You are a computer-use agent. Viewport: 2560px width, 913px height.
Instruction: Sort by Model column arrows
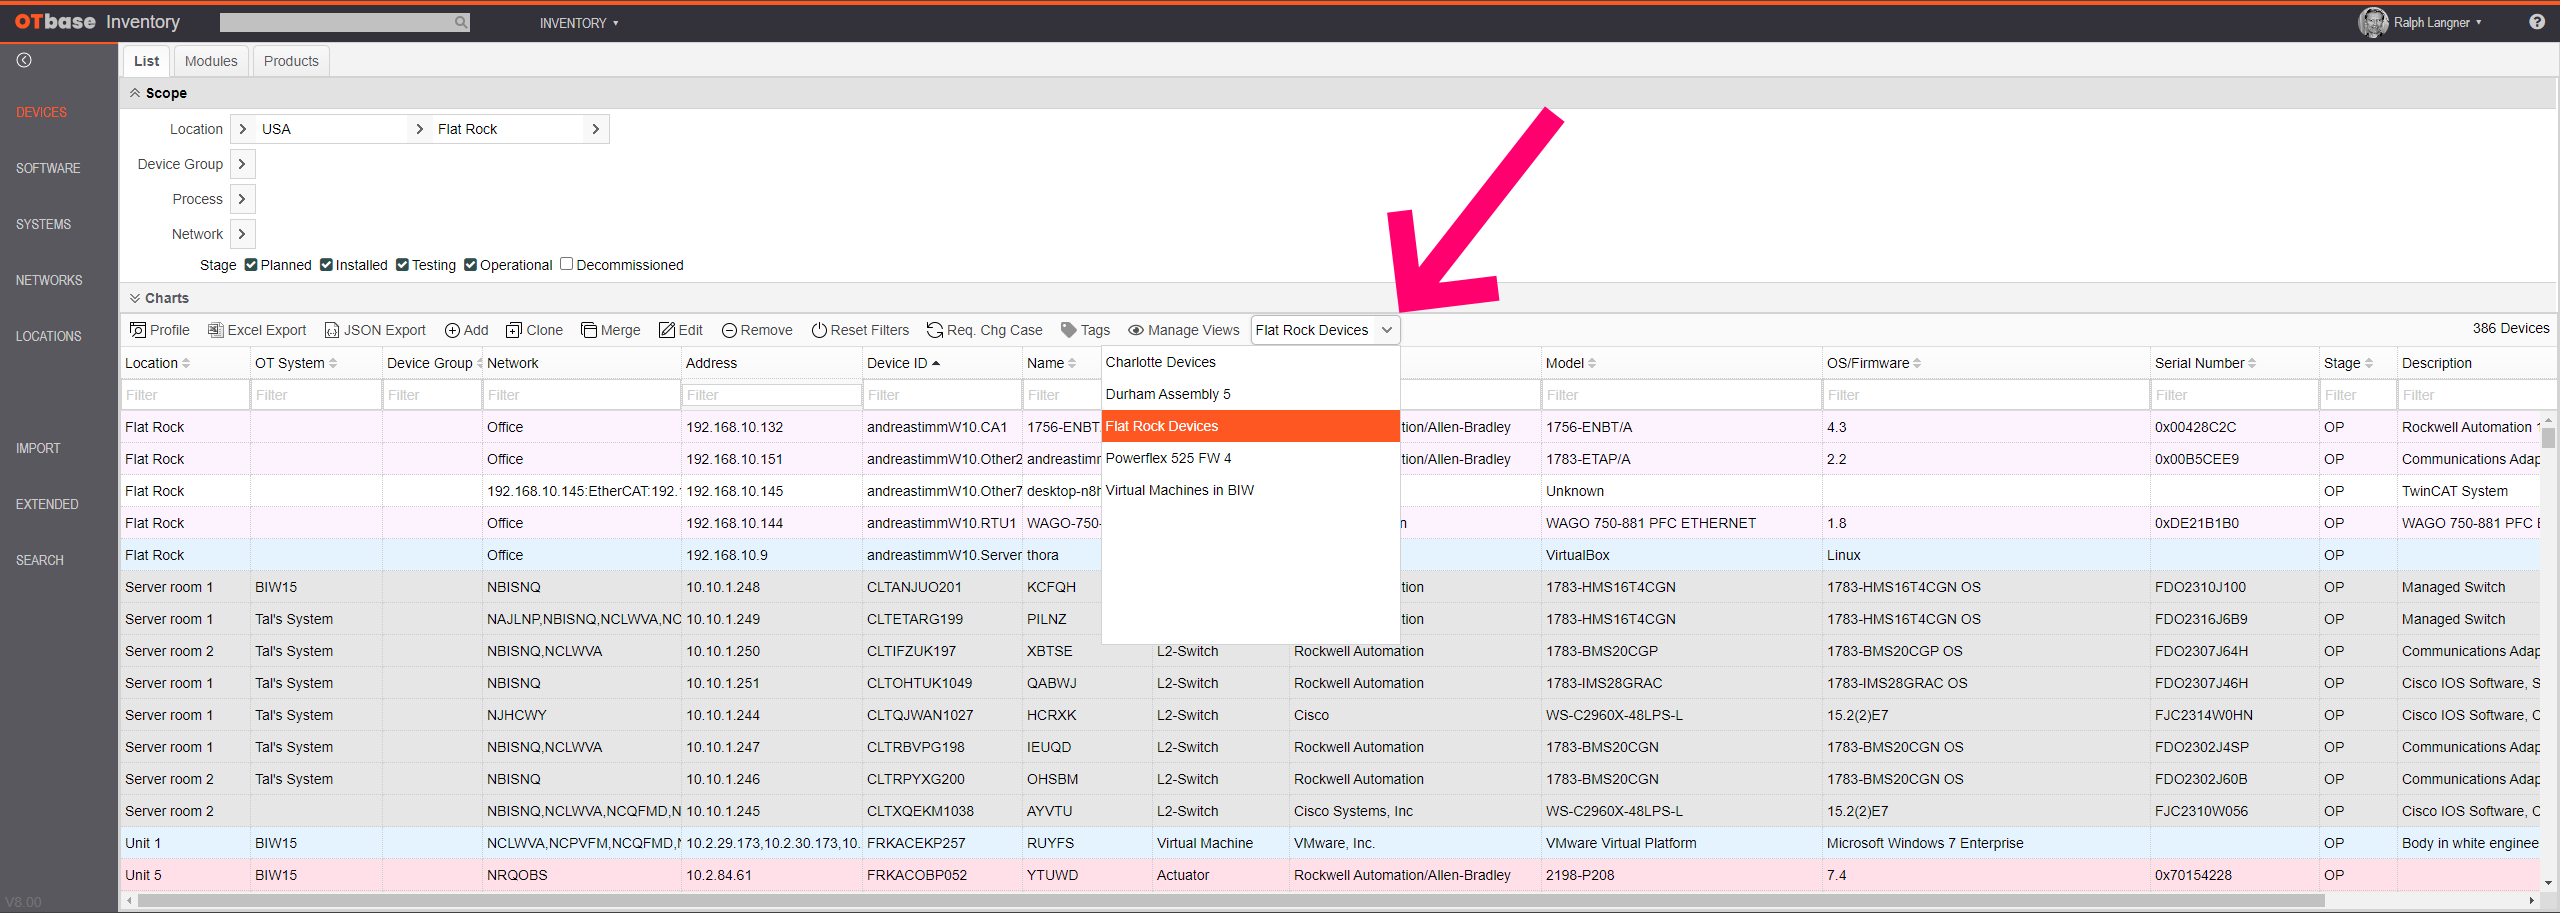[x=1592, y=363]
